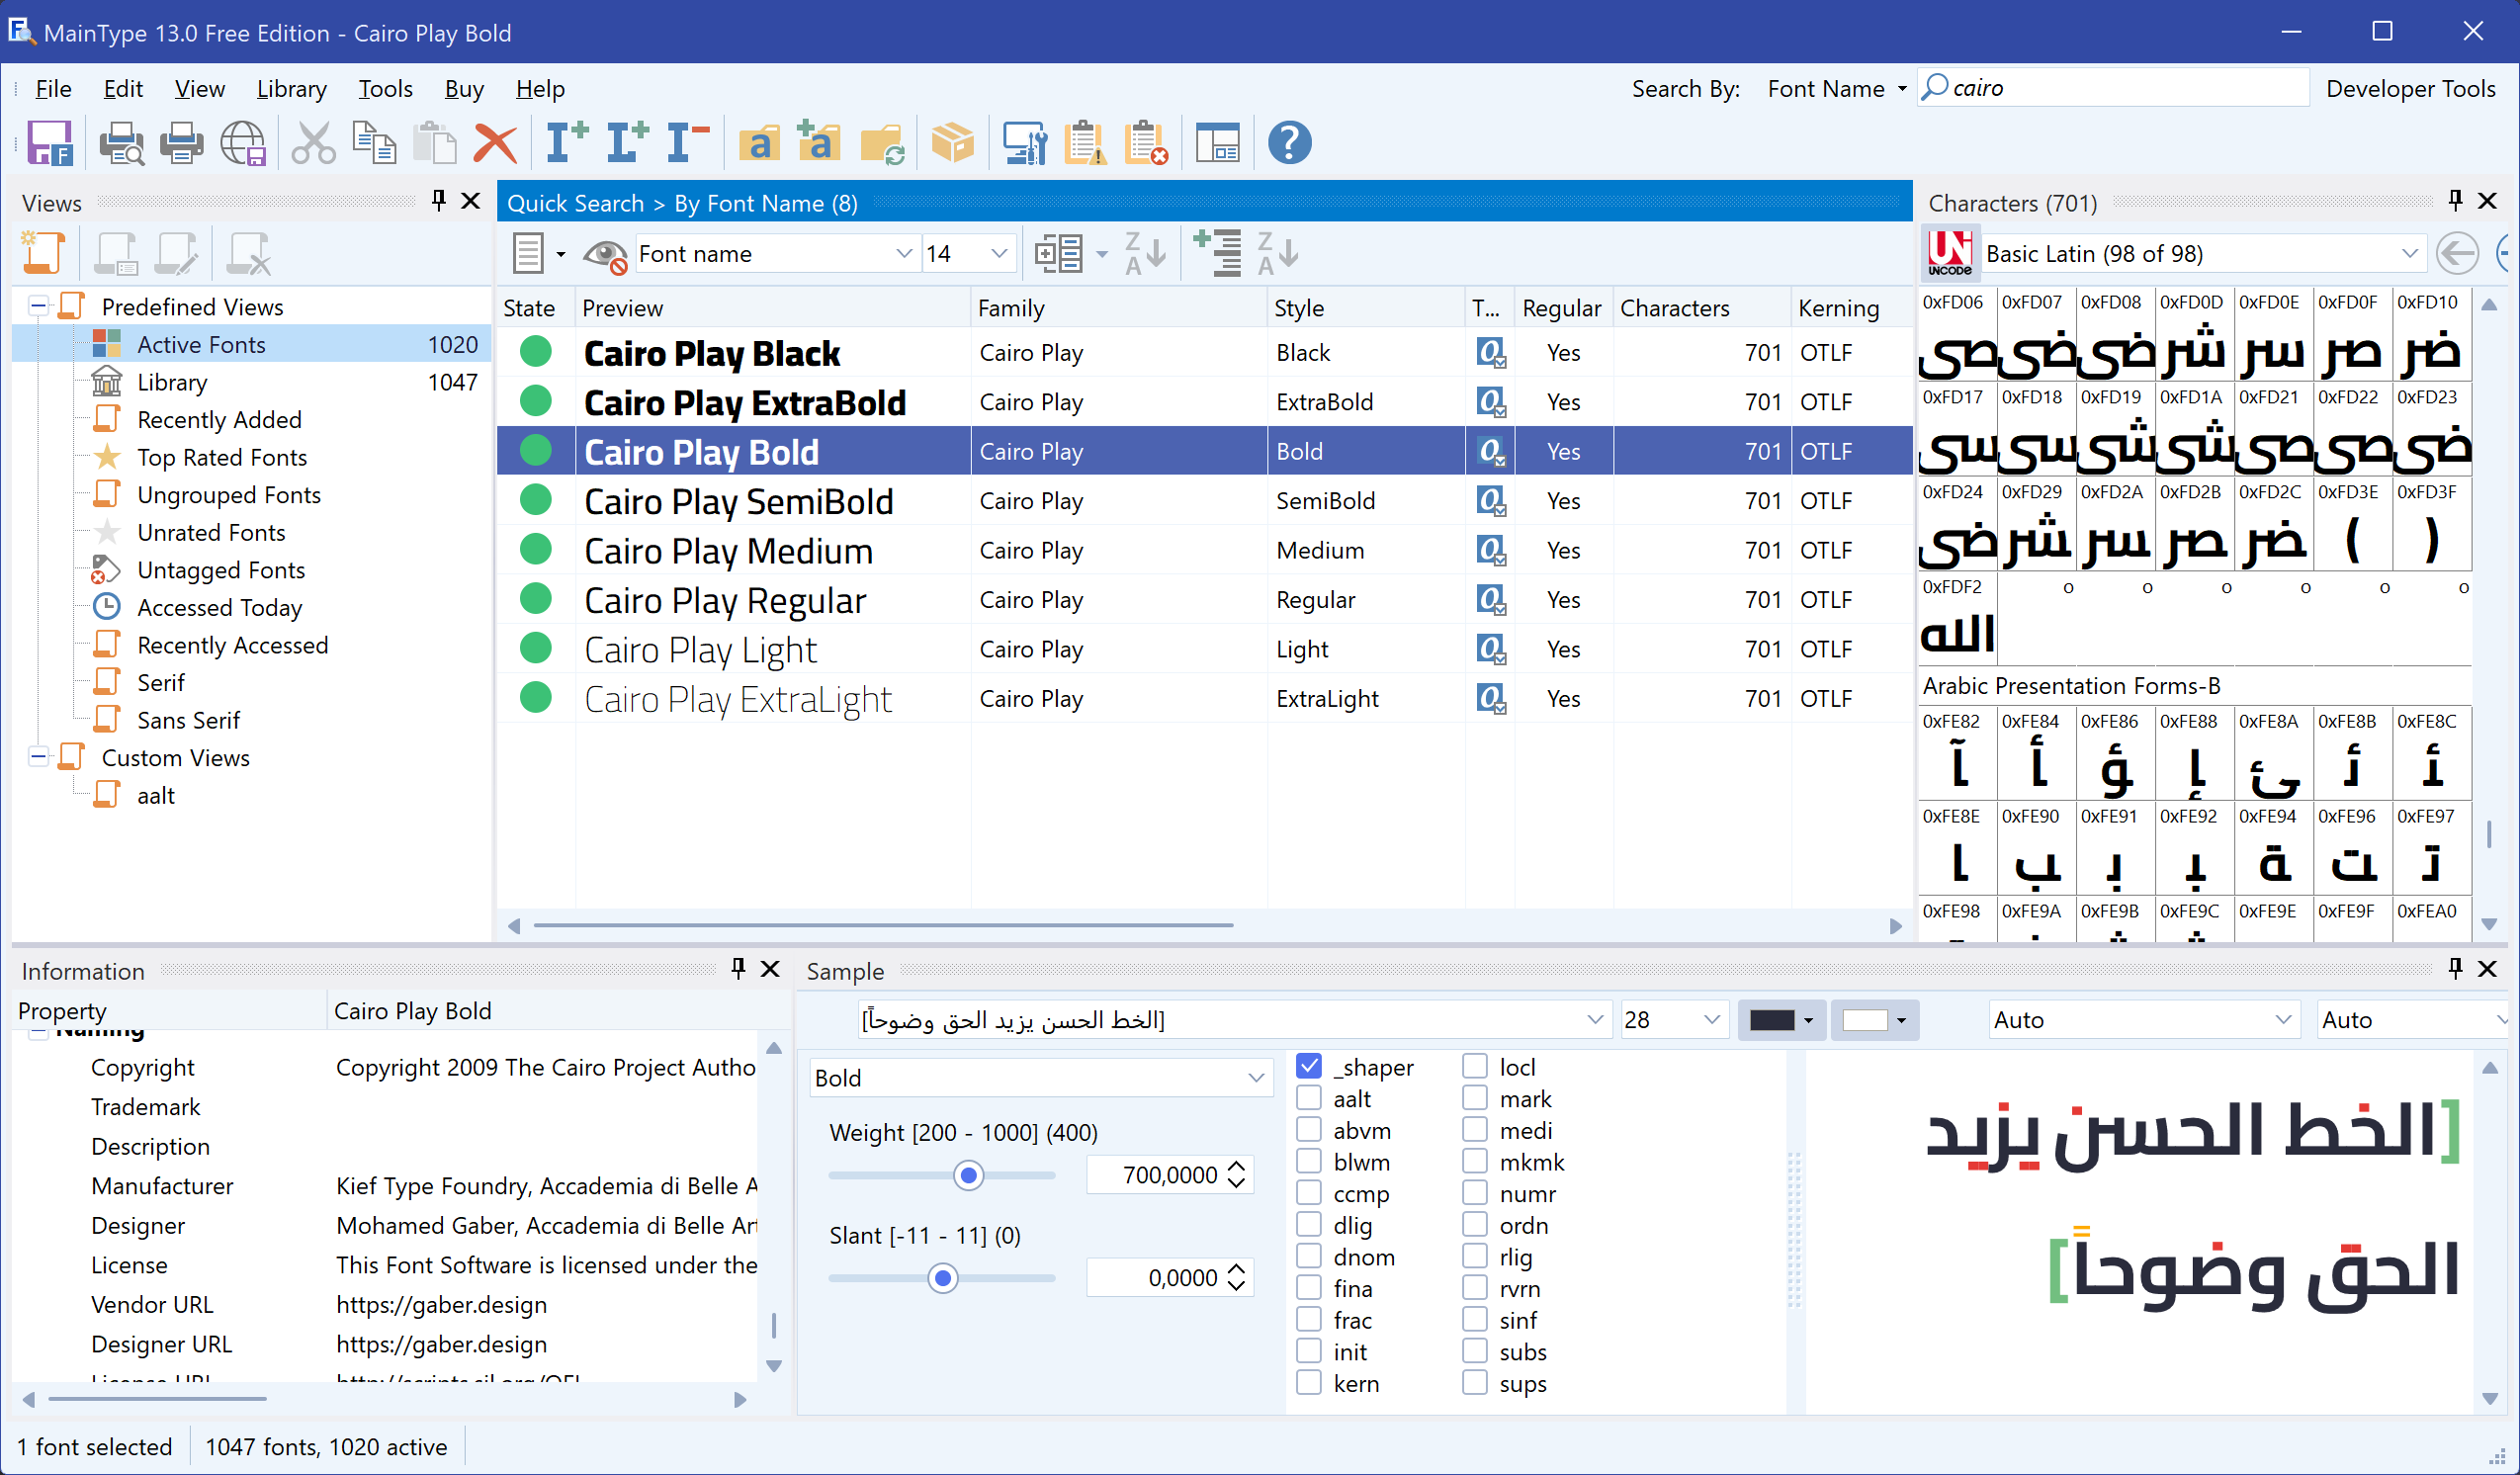Collapse the Predefined Views tree node
Screen dimensions: 2520x1475
pos(38,306)
